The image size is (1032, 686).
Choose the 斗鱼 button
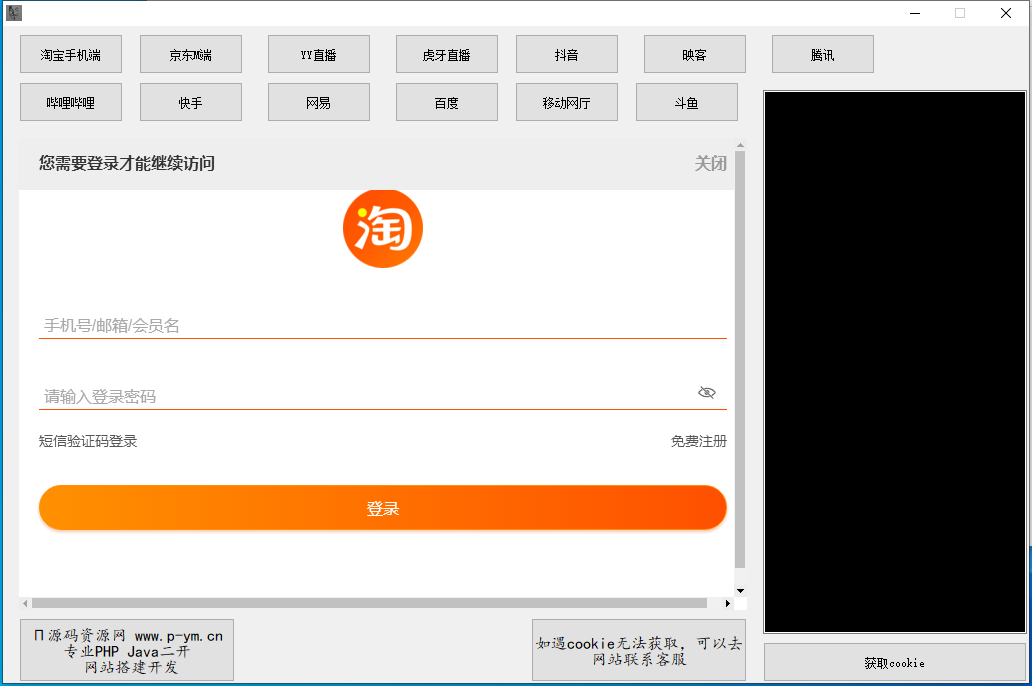click(686, 103)
